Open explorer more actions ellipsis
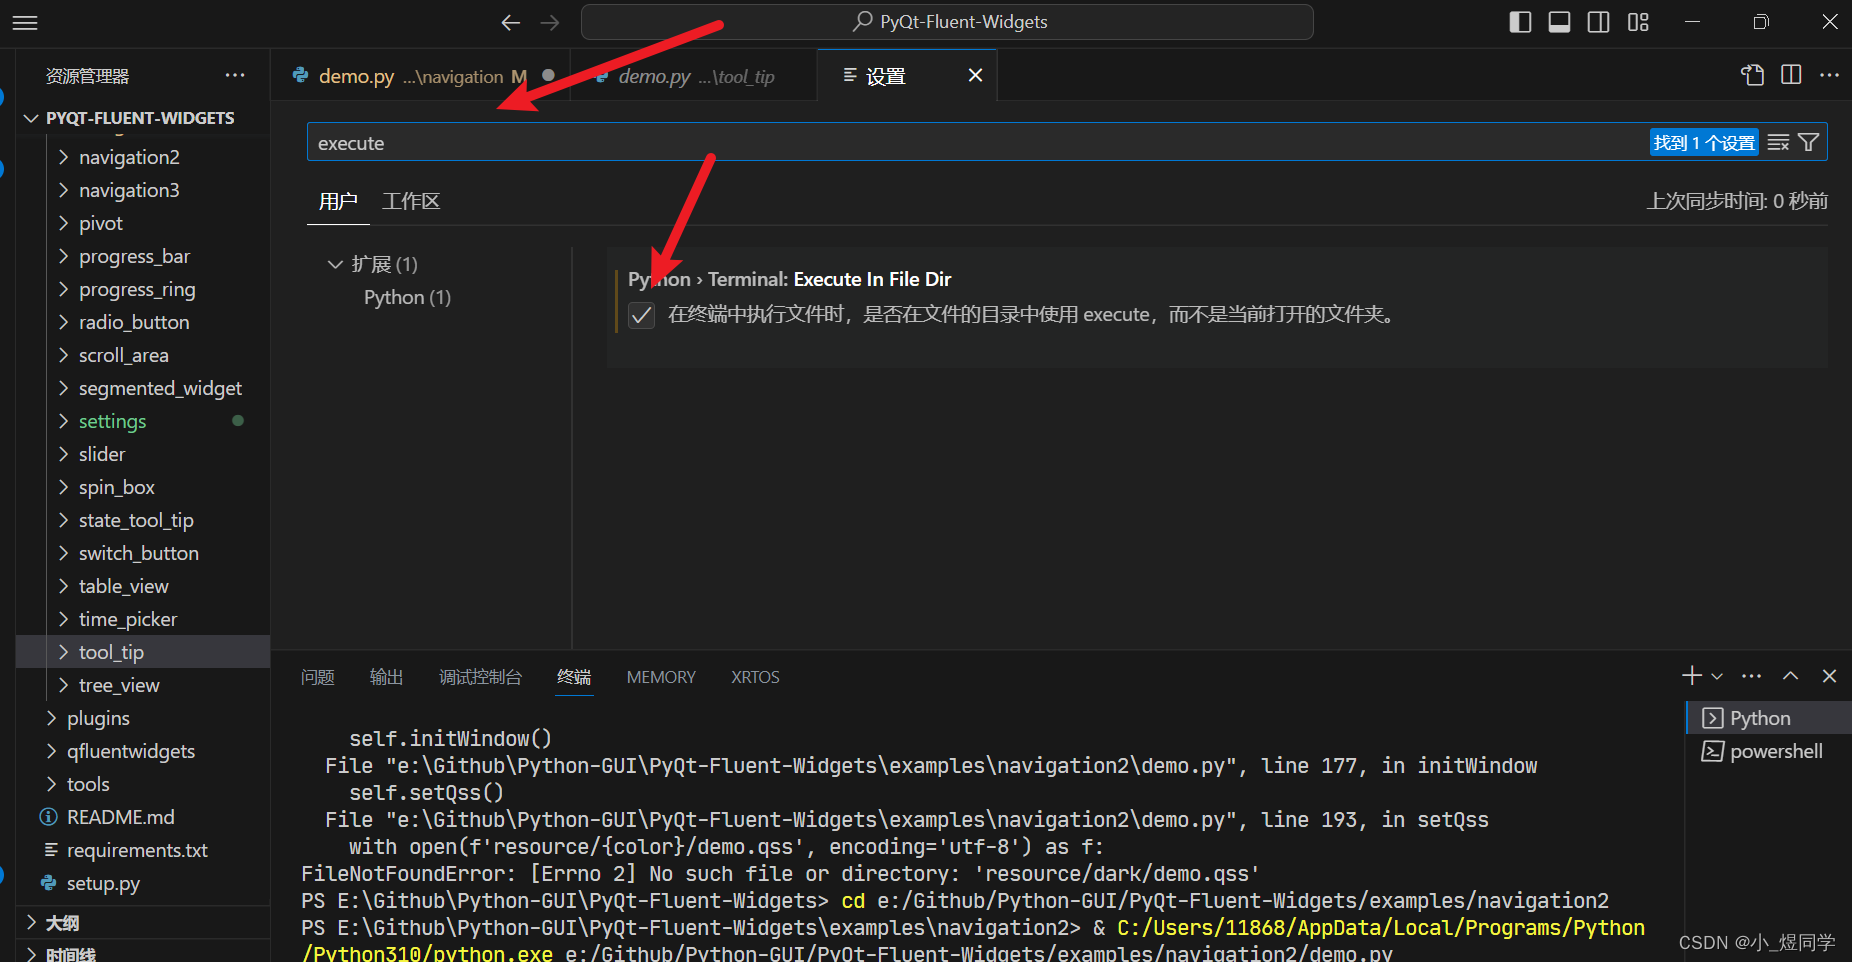The height and width of the screenshot is (962, 1852). click(x=235, y=75)
